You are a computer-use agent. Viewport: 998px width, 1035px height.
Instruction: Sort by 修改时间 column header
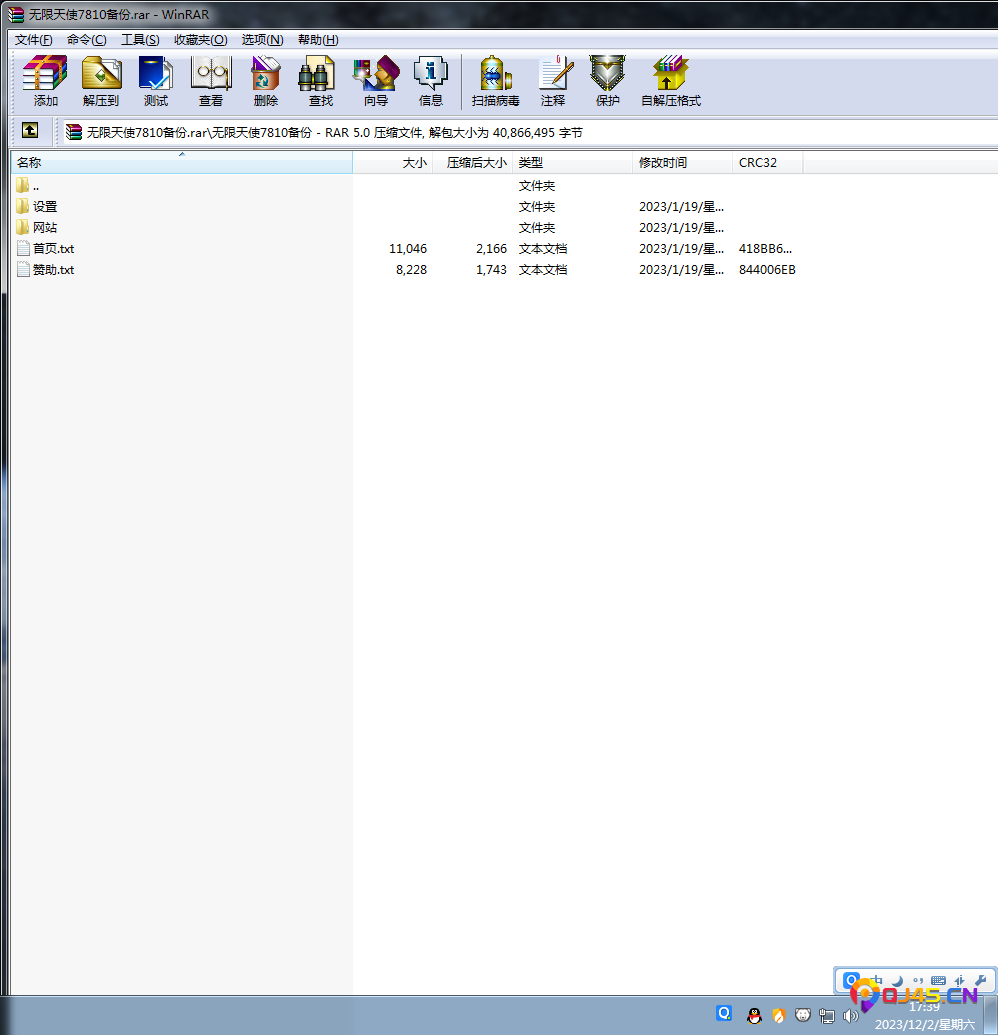pos(682,162)
